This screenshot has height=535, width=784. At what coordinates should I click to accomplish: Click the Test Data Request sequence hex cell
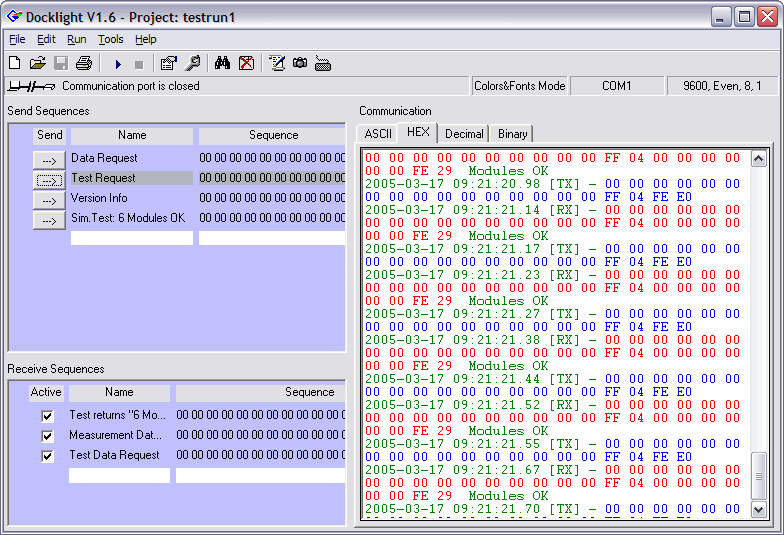pyautogui.click(x=260, y=455)
